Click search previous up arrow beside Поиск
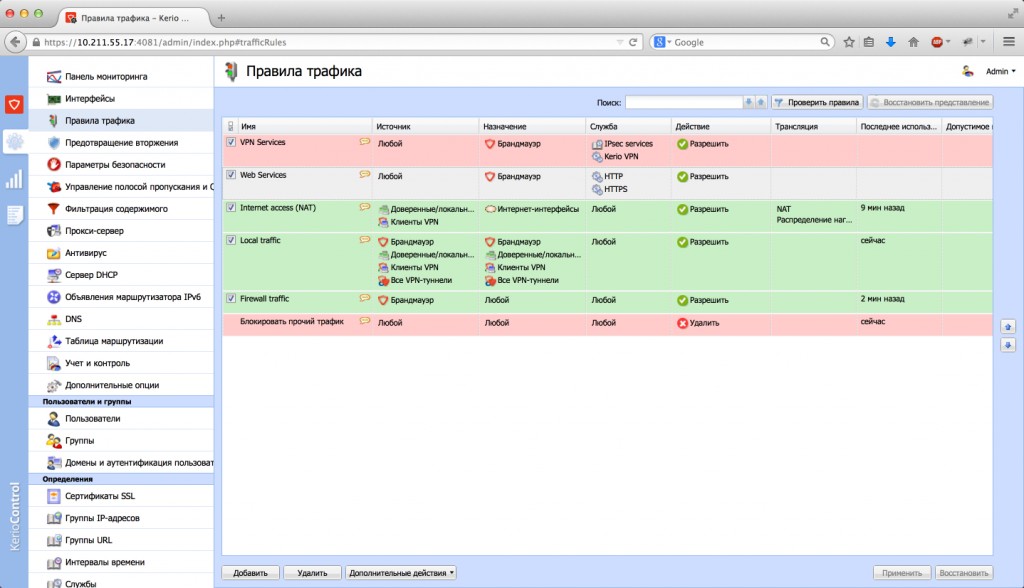 coord(761,103)
